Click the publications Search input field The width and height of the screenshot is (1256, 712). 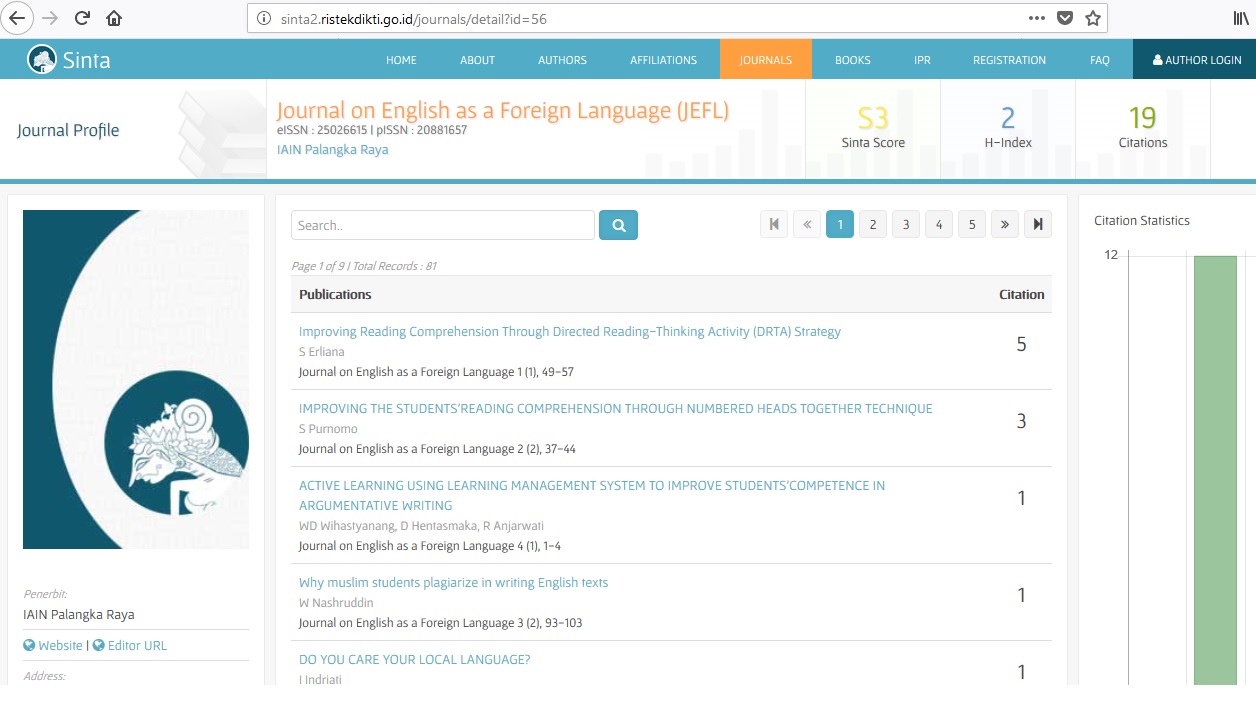pyautogui.click(x=443, y=225)
